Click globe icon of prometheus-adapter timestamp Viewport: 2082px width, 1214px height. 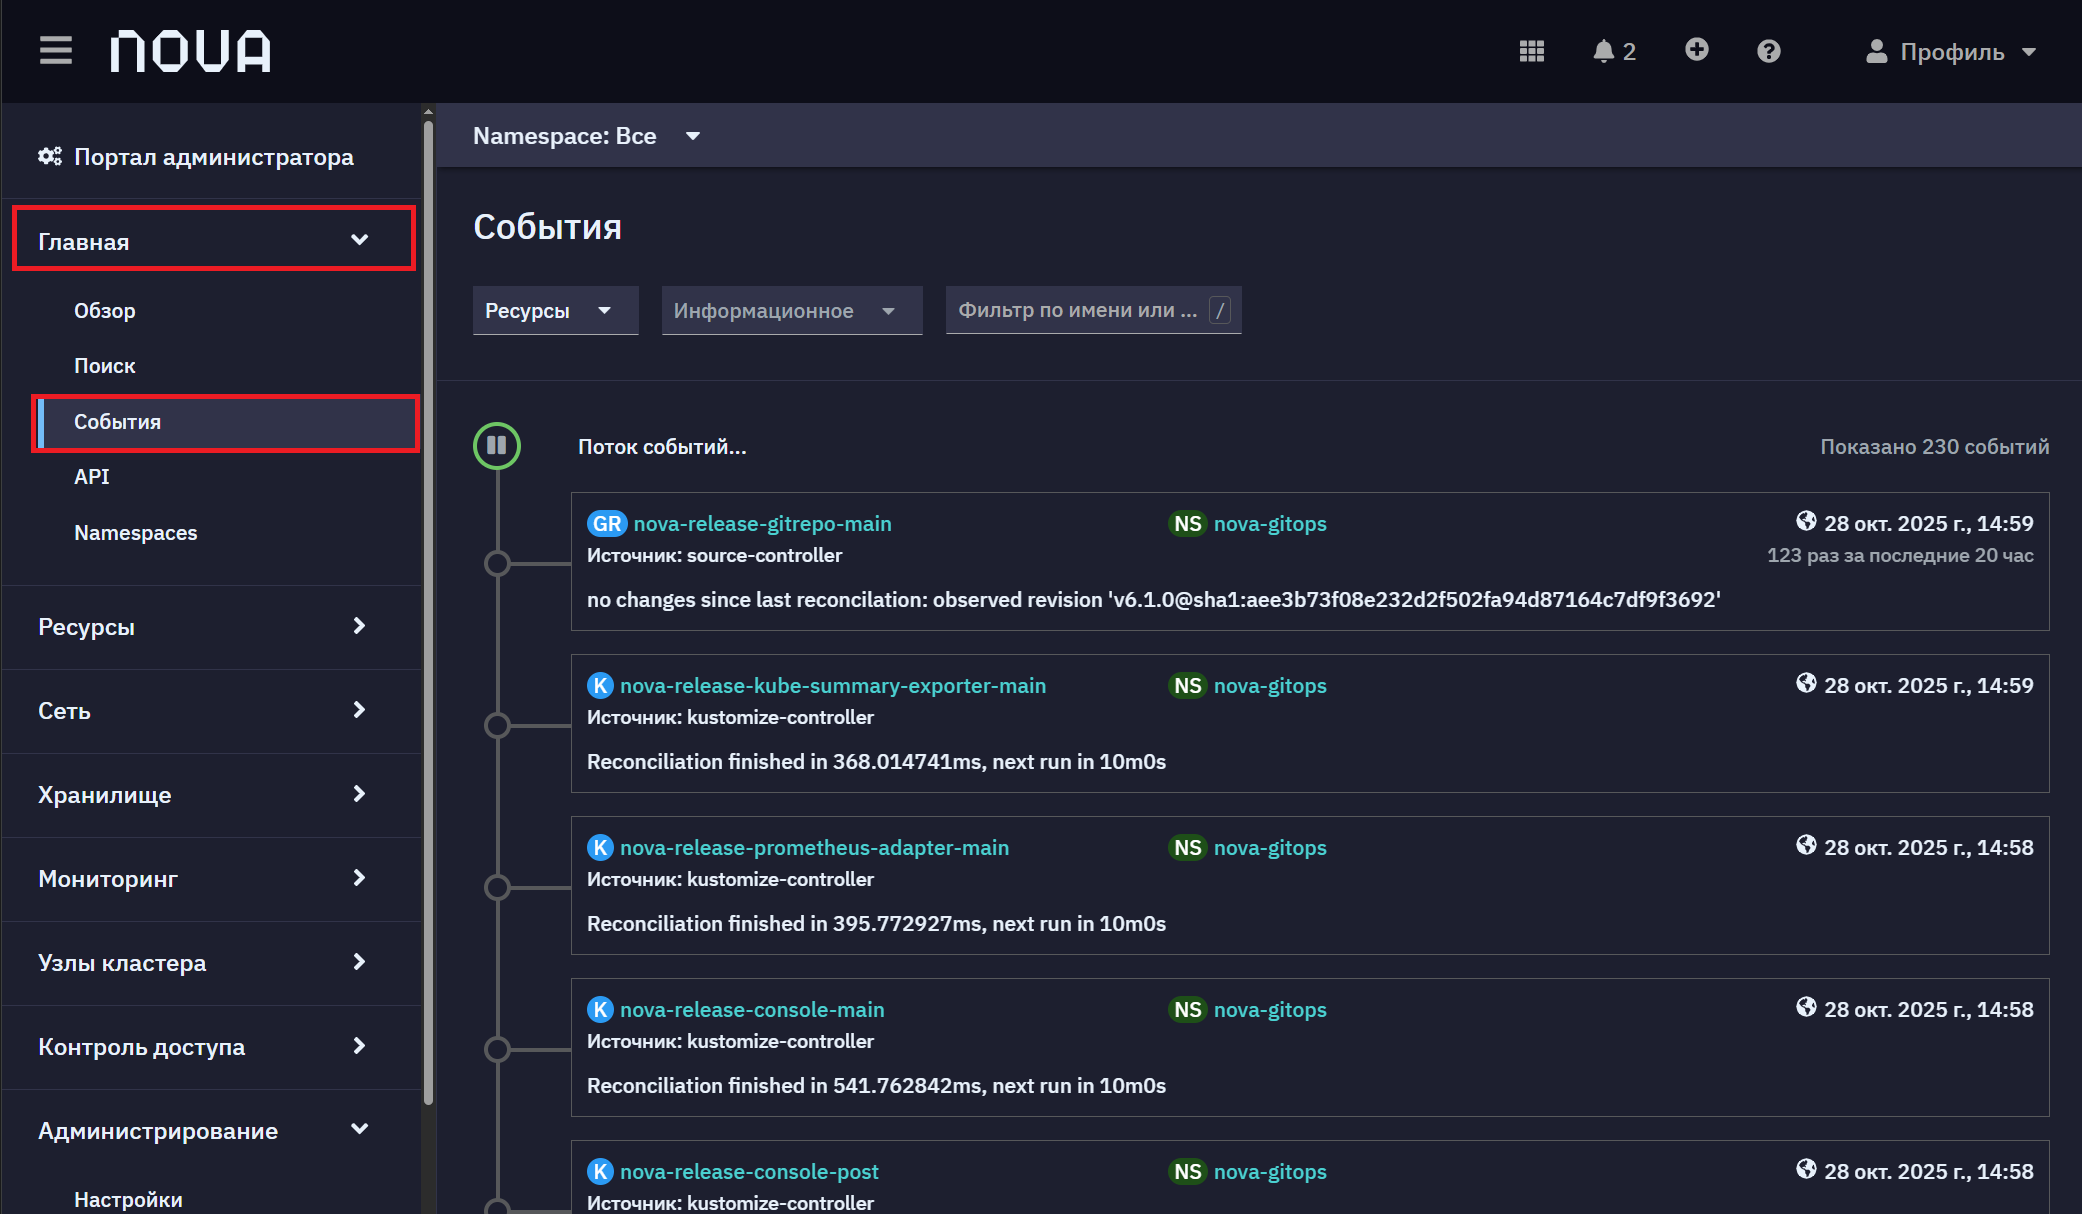1806,845
